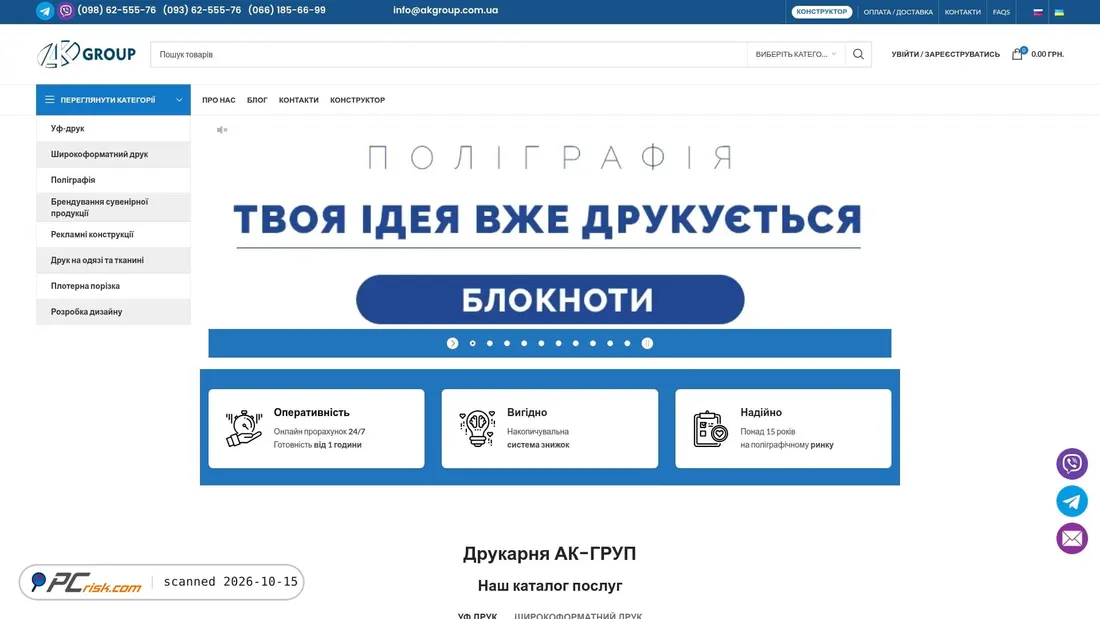This screenshot has height=619, width=1100.
Task: Open Контакти in main navigation
Action: click(x=298, y=100)
